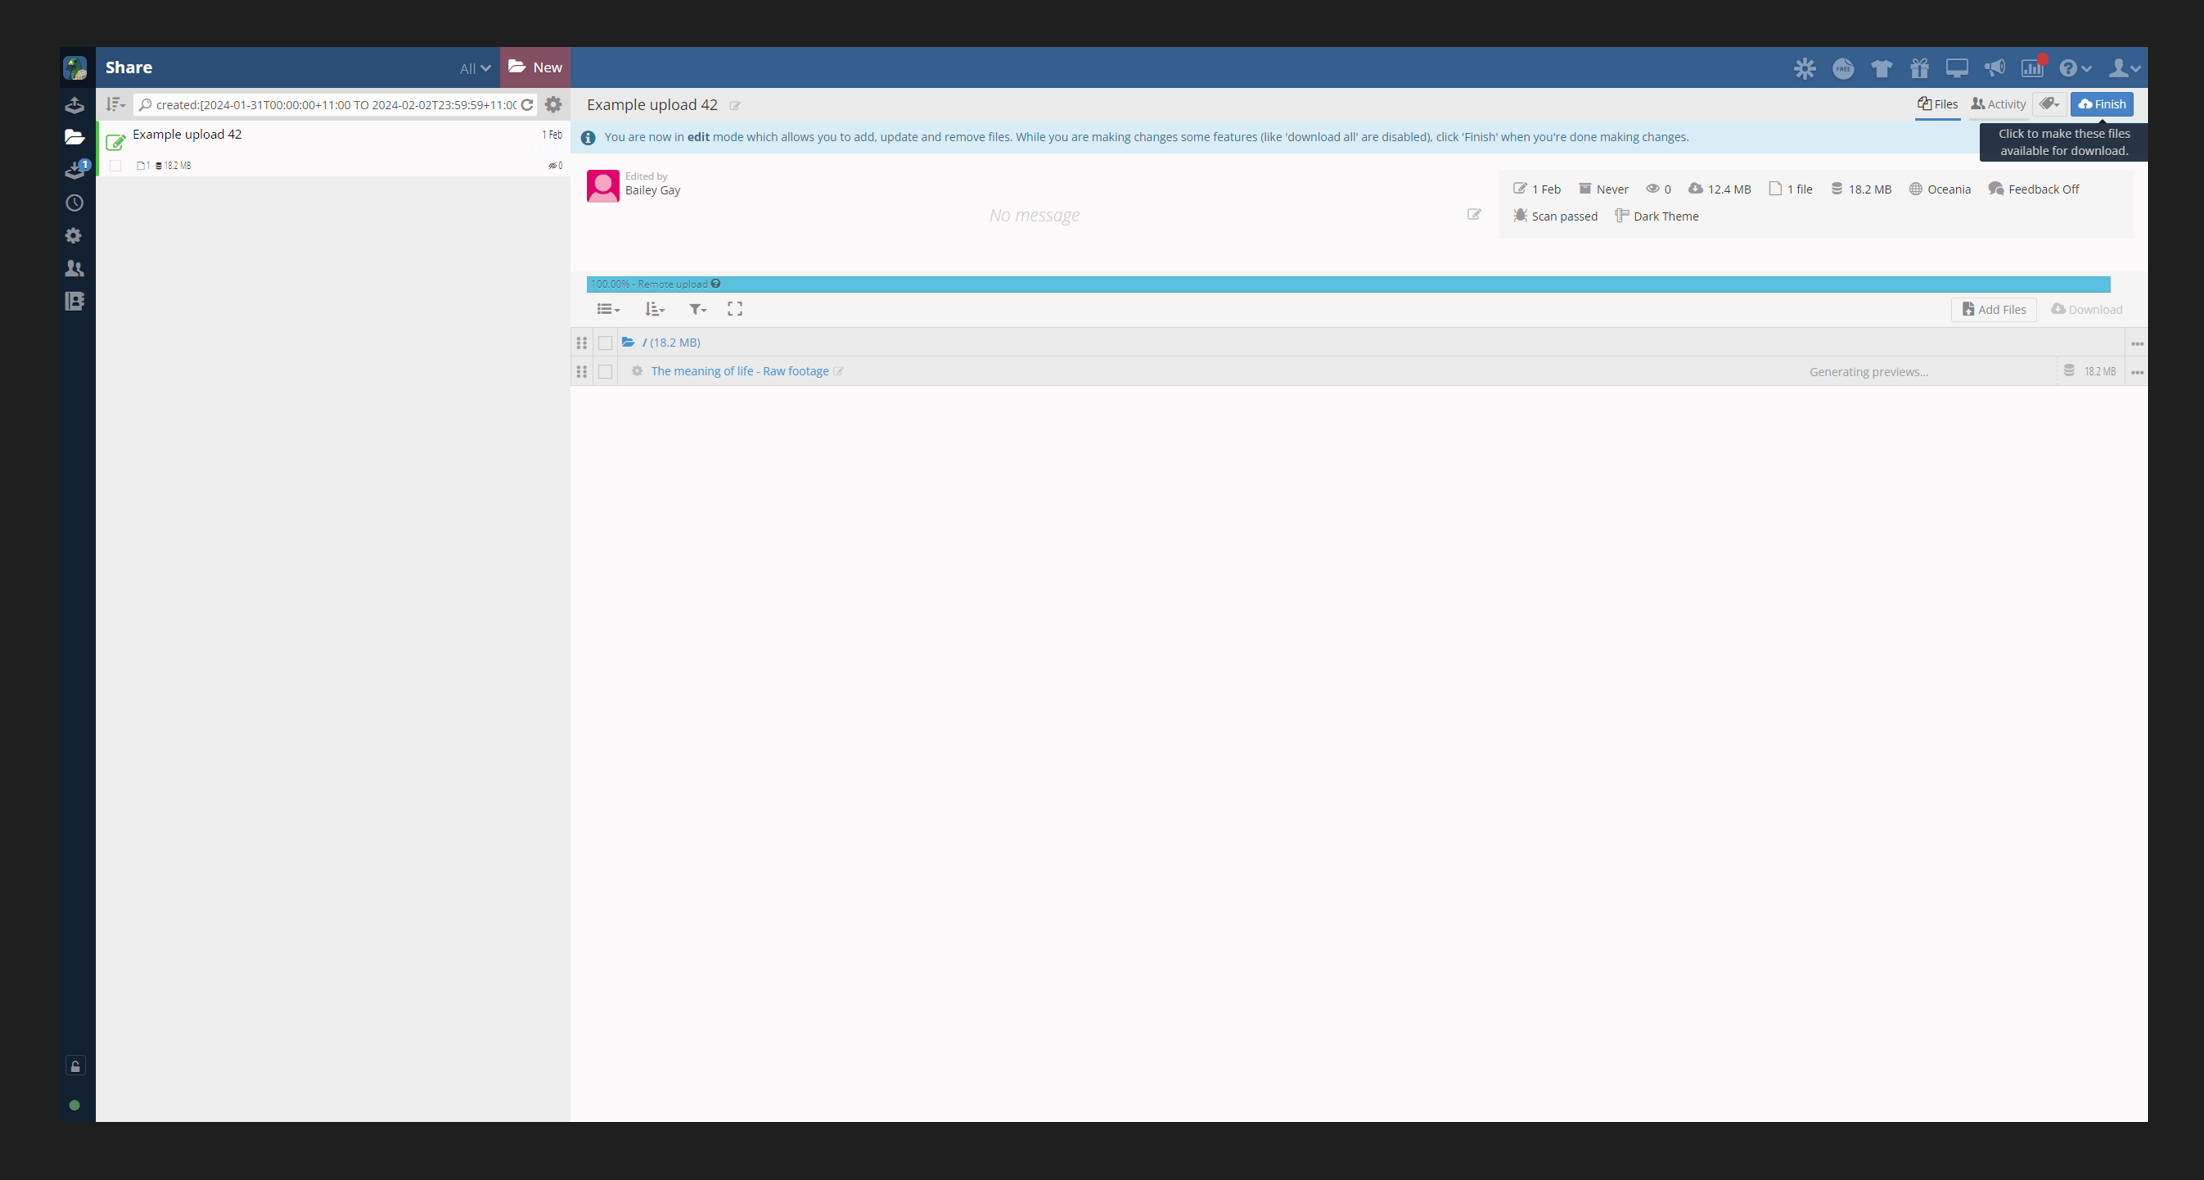Screen dimensions: 2204x1180
Task: Click the Download button
Action: (x=2086, y=310)
